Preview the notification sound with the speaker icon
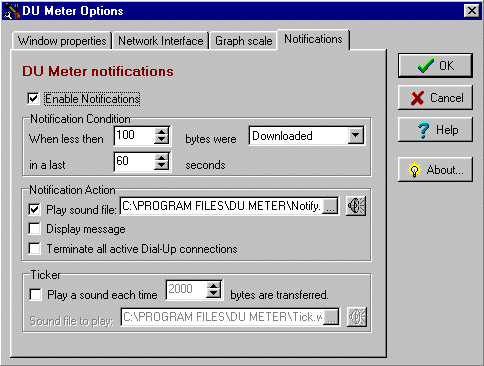The image size is (484, 366). tap(356, 206)
